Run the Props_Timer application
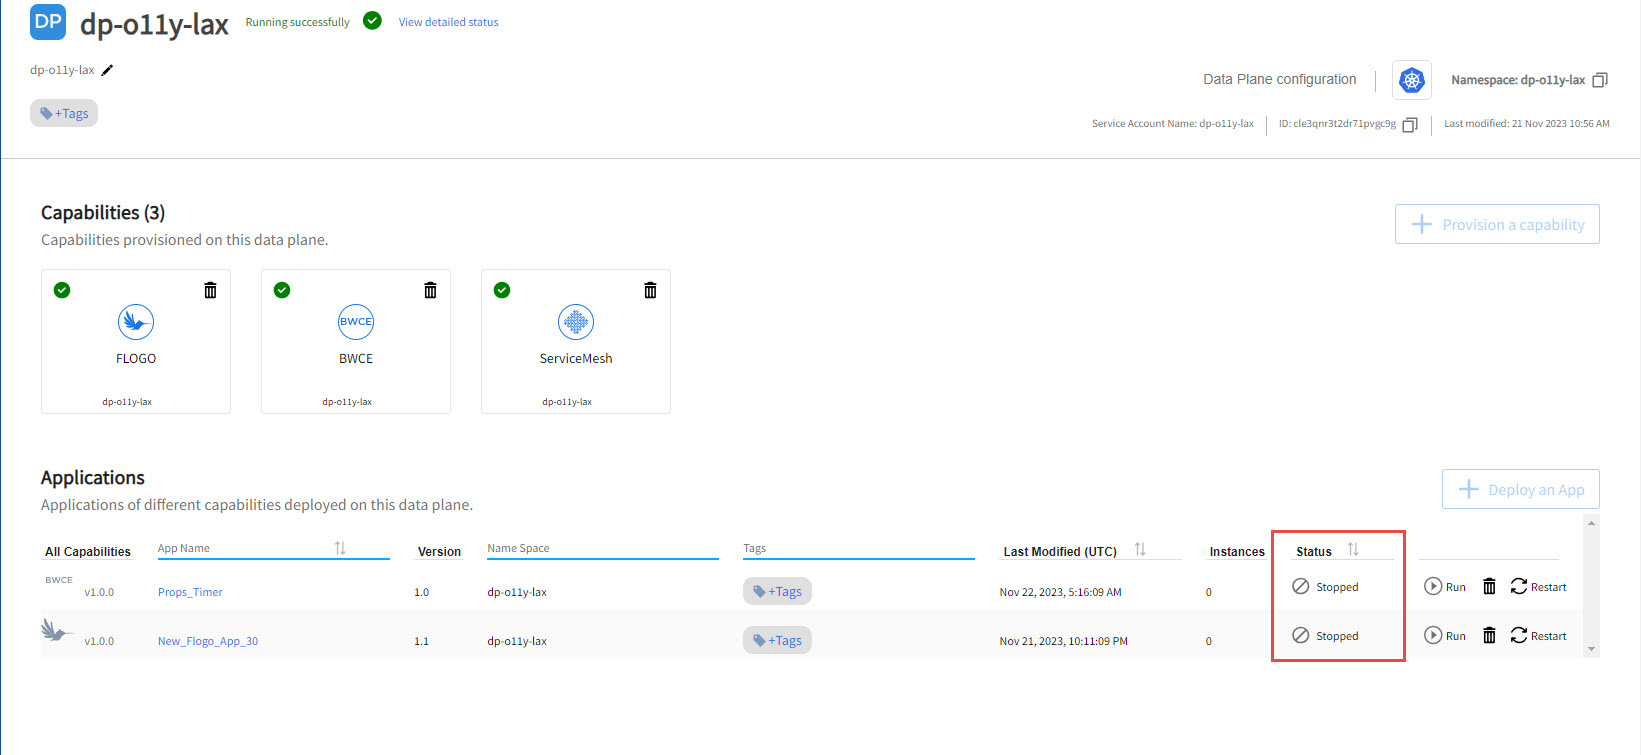Screen dimensions: 1641x755 coord(1445,587)
